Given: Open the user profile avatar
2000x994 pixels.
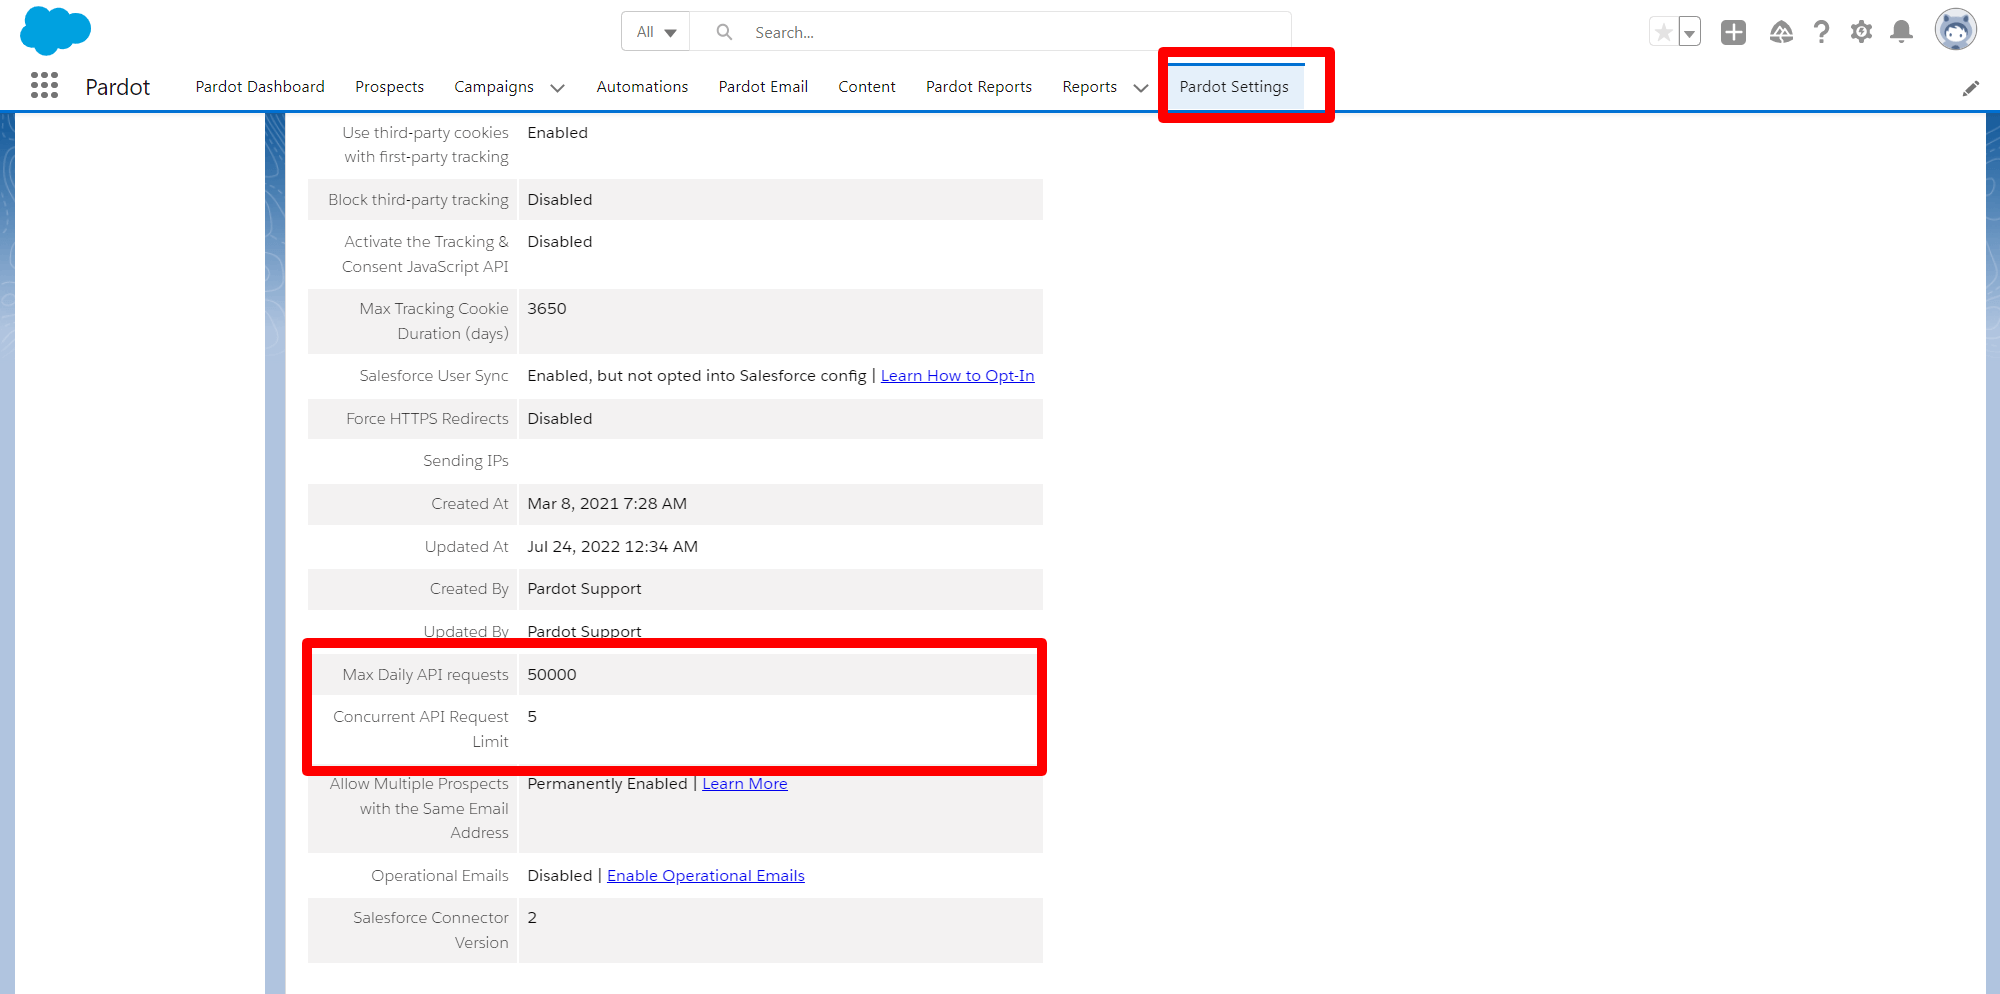Looking at the screenshot, I should coord(1955,31).
